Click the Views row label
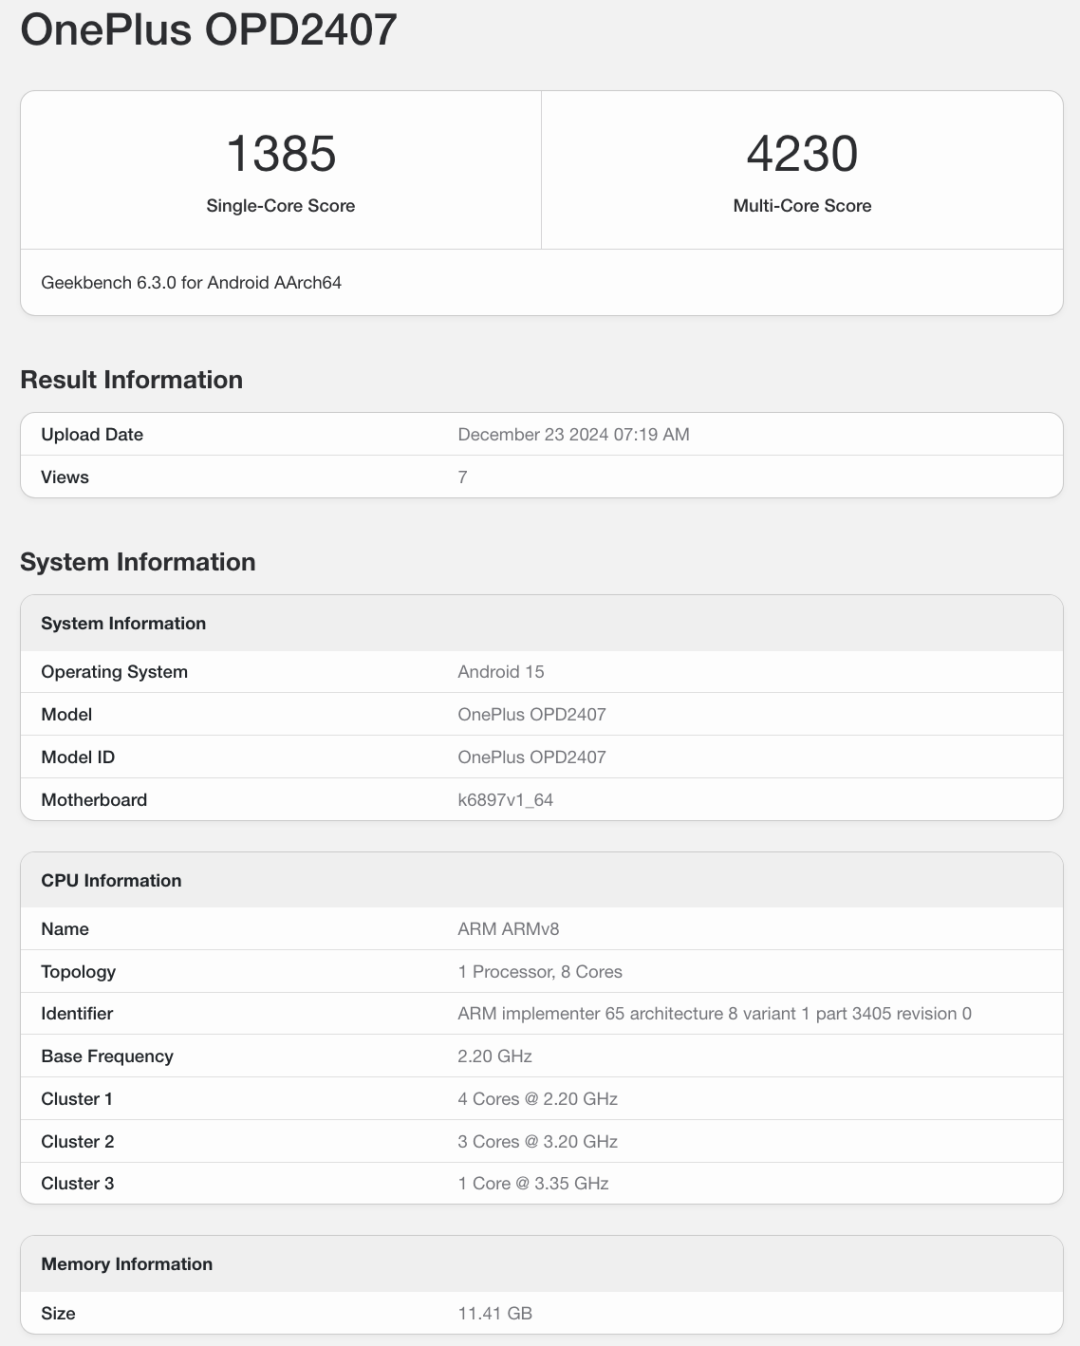1080x1346 pixels. pyautogui.click(x=65, y=478)
